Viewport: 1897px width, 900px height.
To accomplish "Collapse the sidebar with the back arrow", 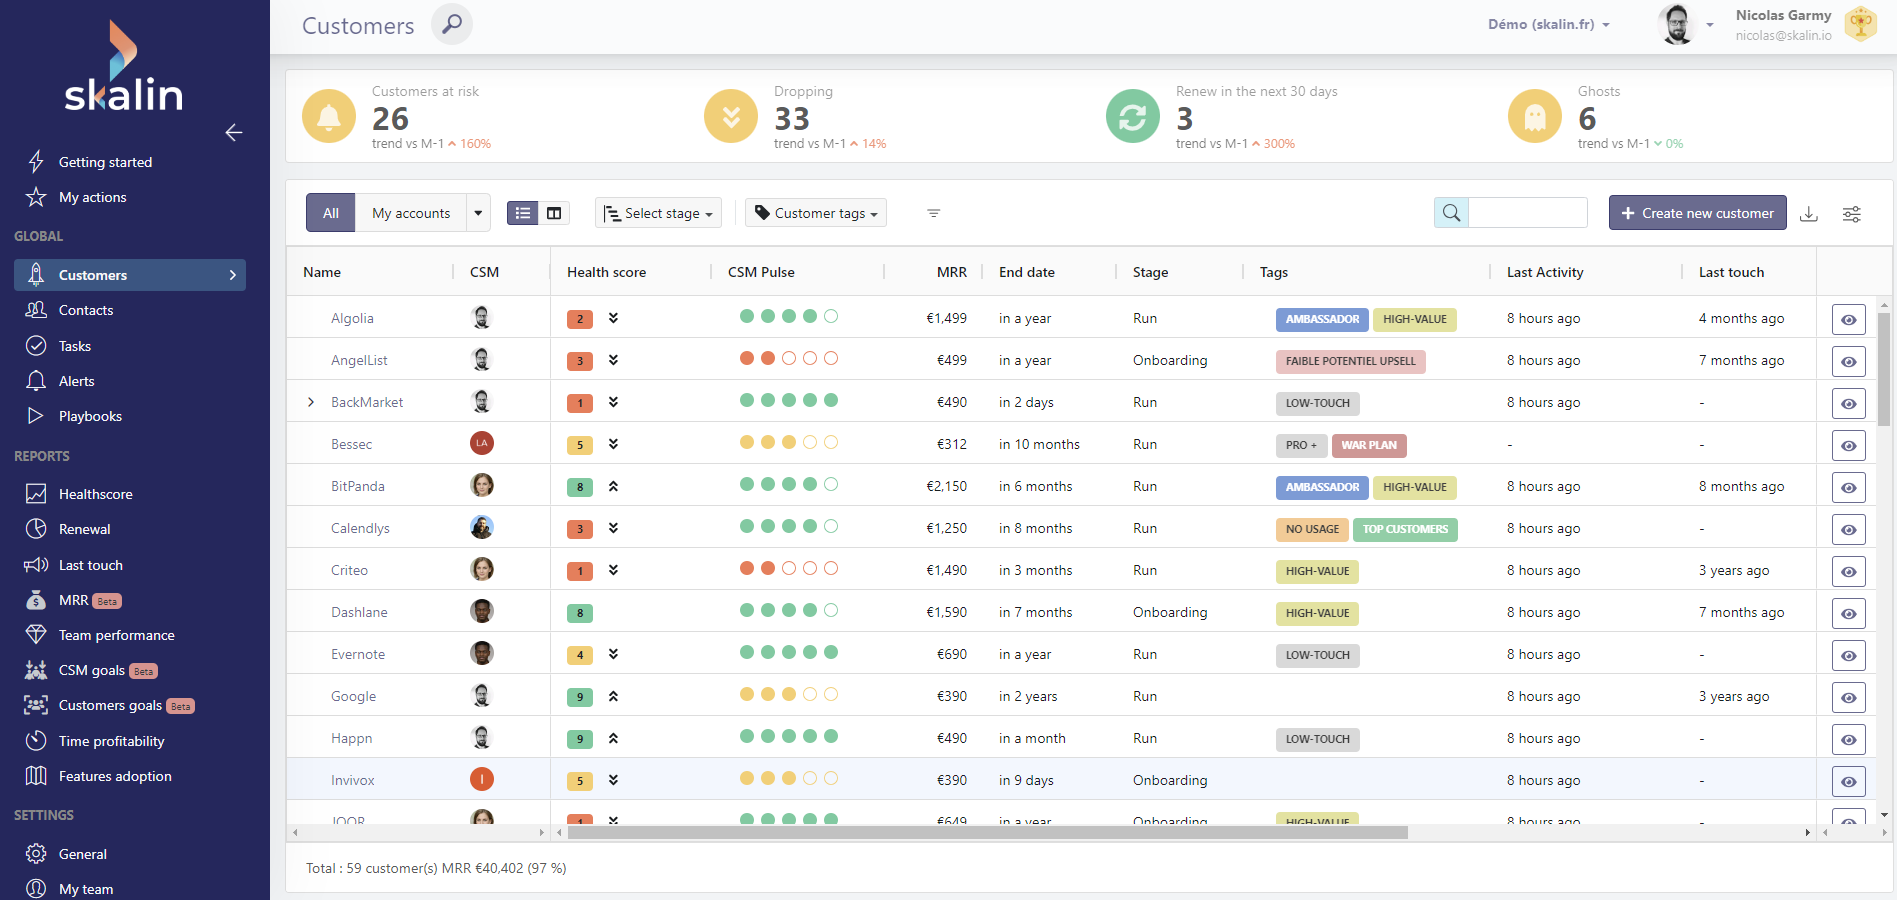I will click(x=234, y=132).
